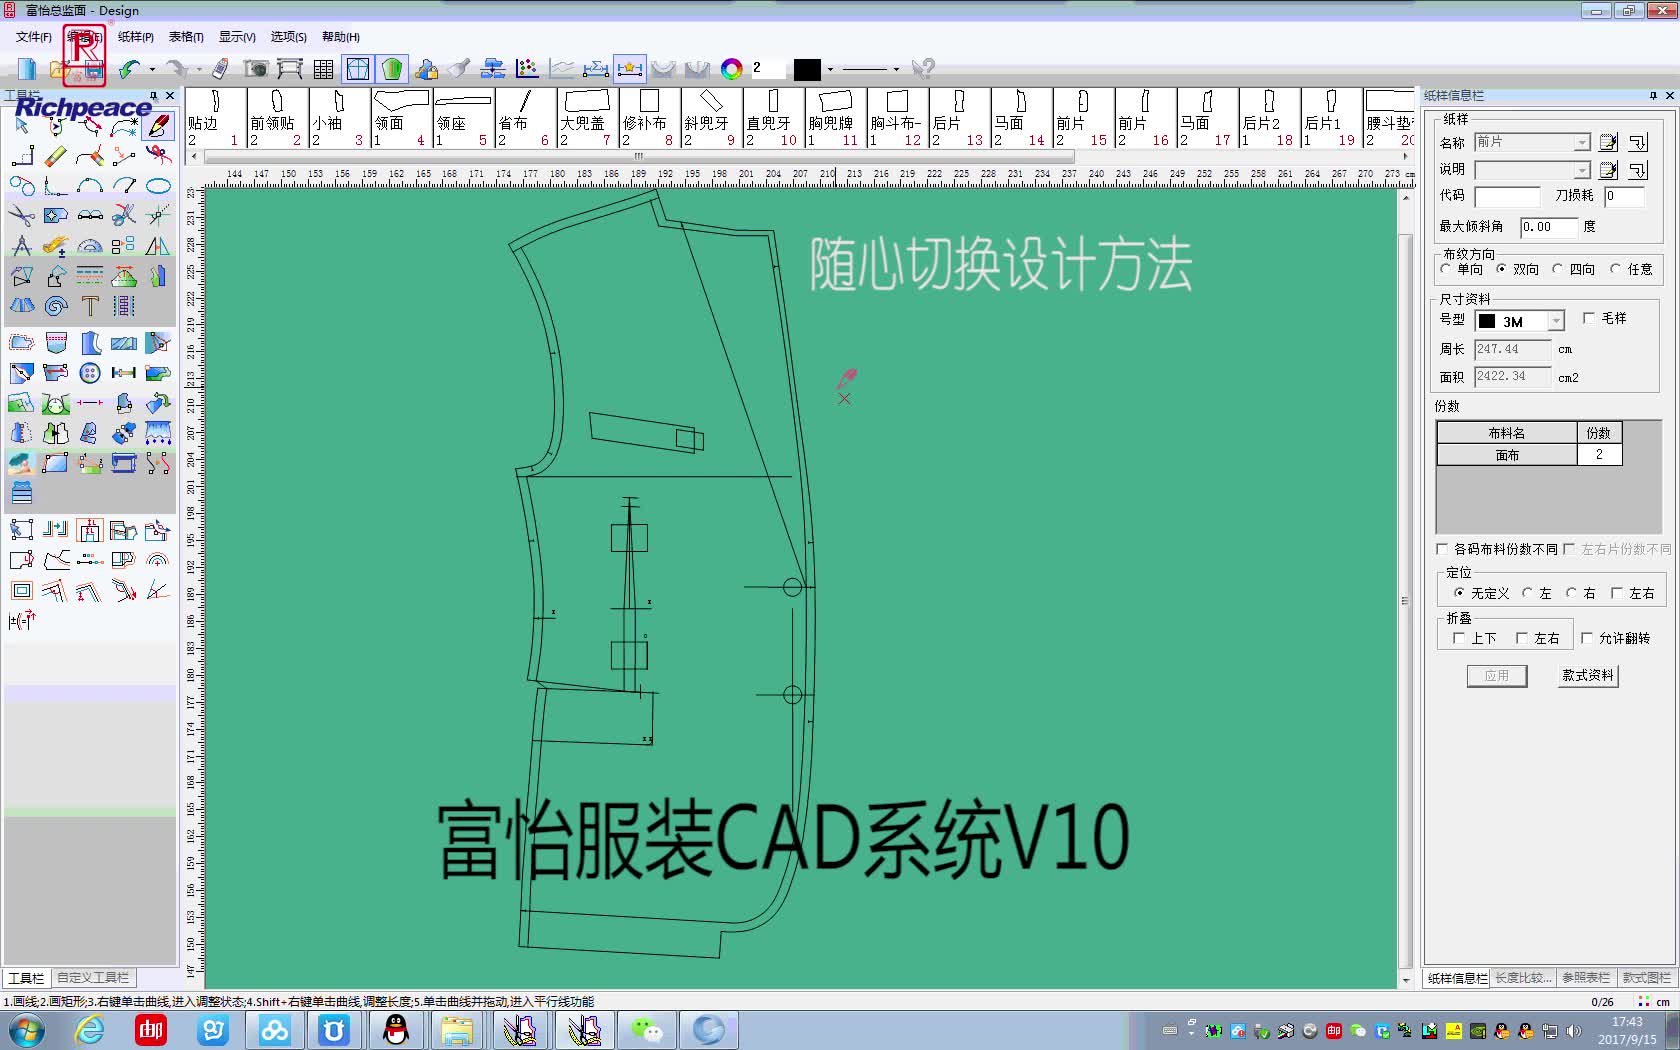Open the 显示(V) menu
Screen dimensions: 1680x1050
(237, 37)
